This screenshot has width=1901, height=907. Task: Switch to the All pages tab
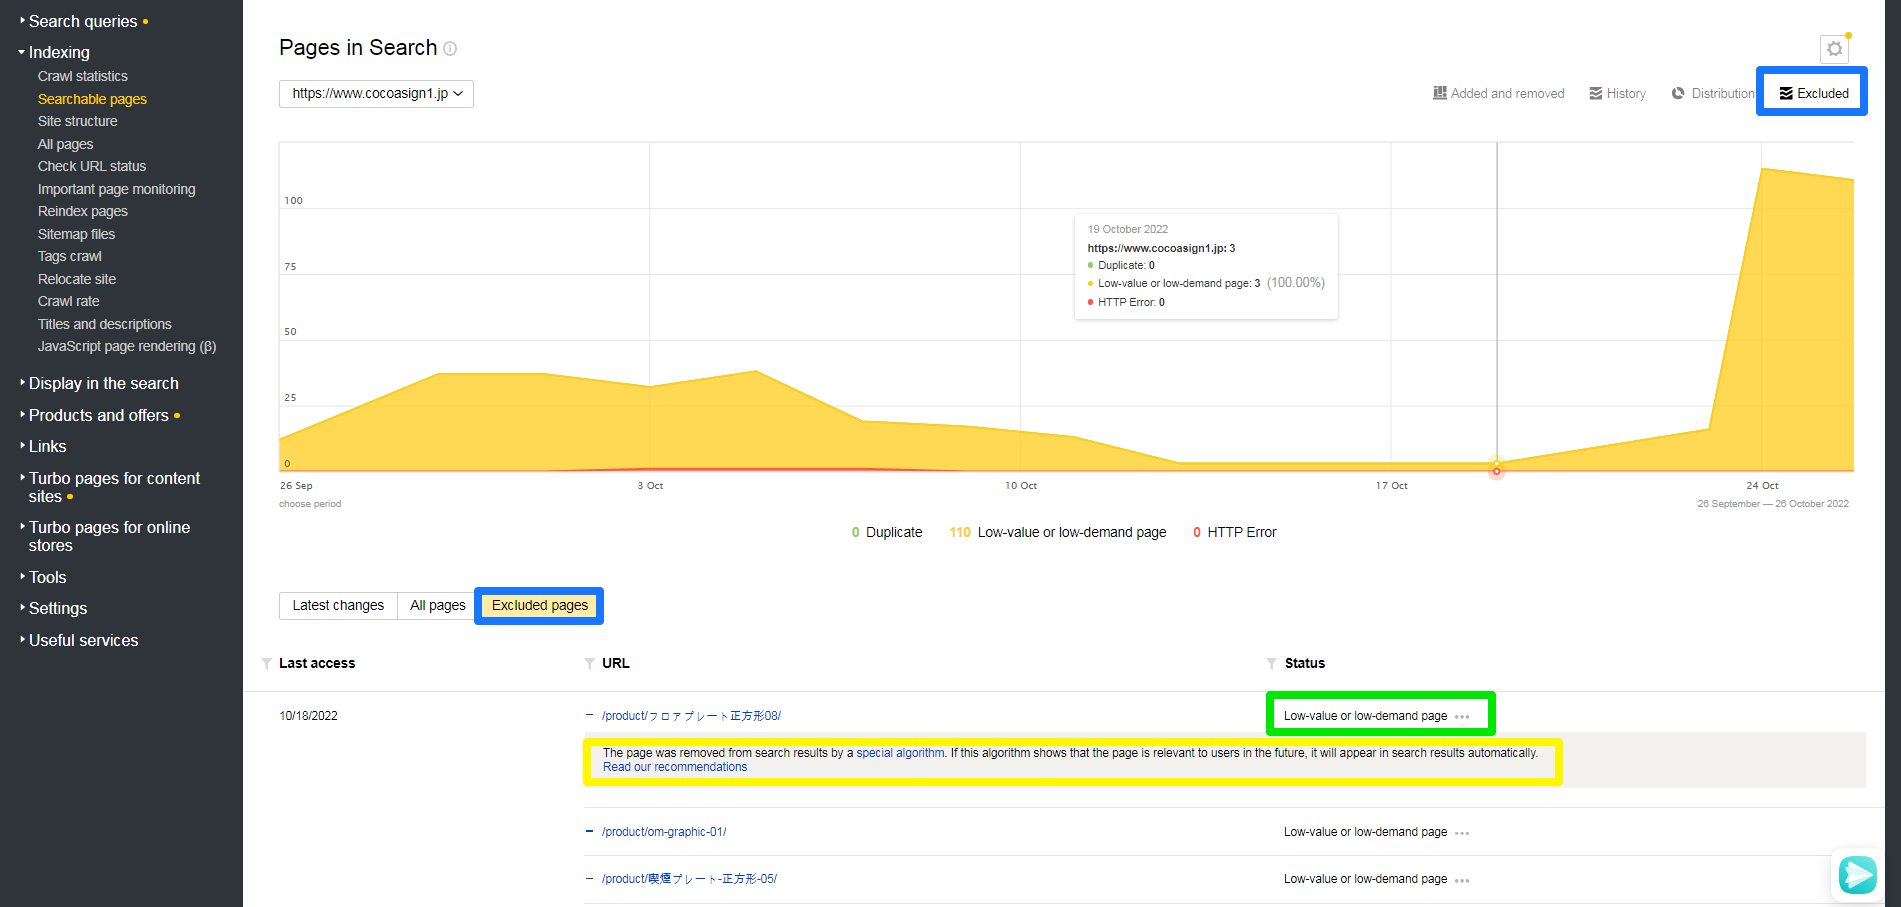[436, 605]
